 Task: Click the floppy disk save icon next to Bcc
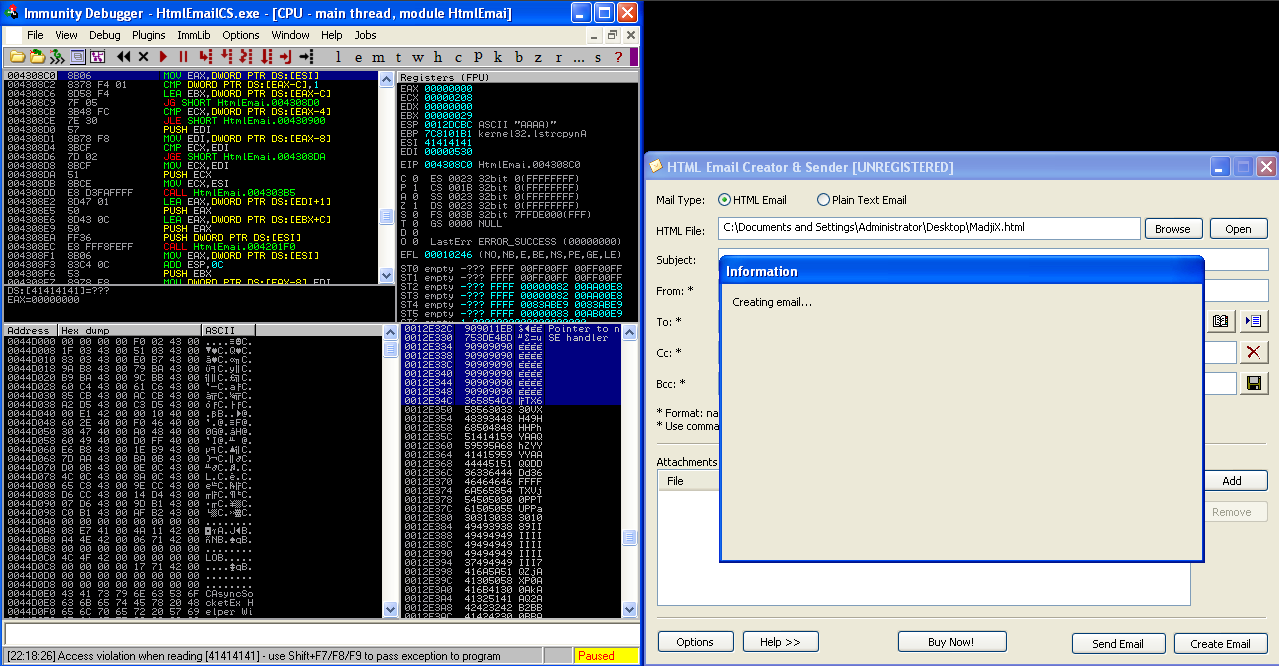1253,383
